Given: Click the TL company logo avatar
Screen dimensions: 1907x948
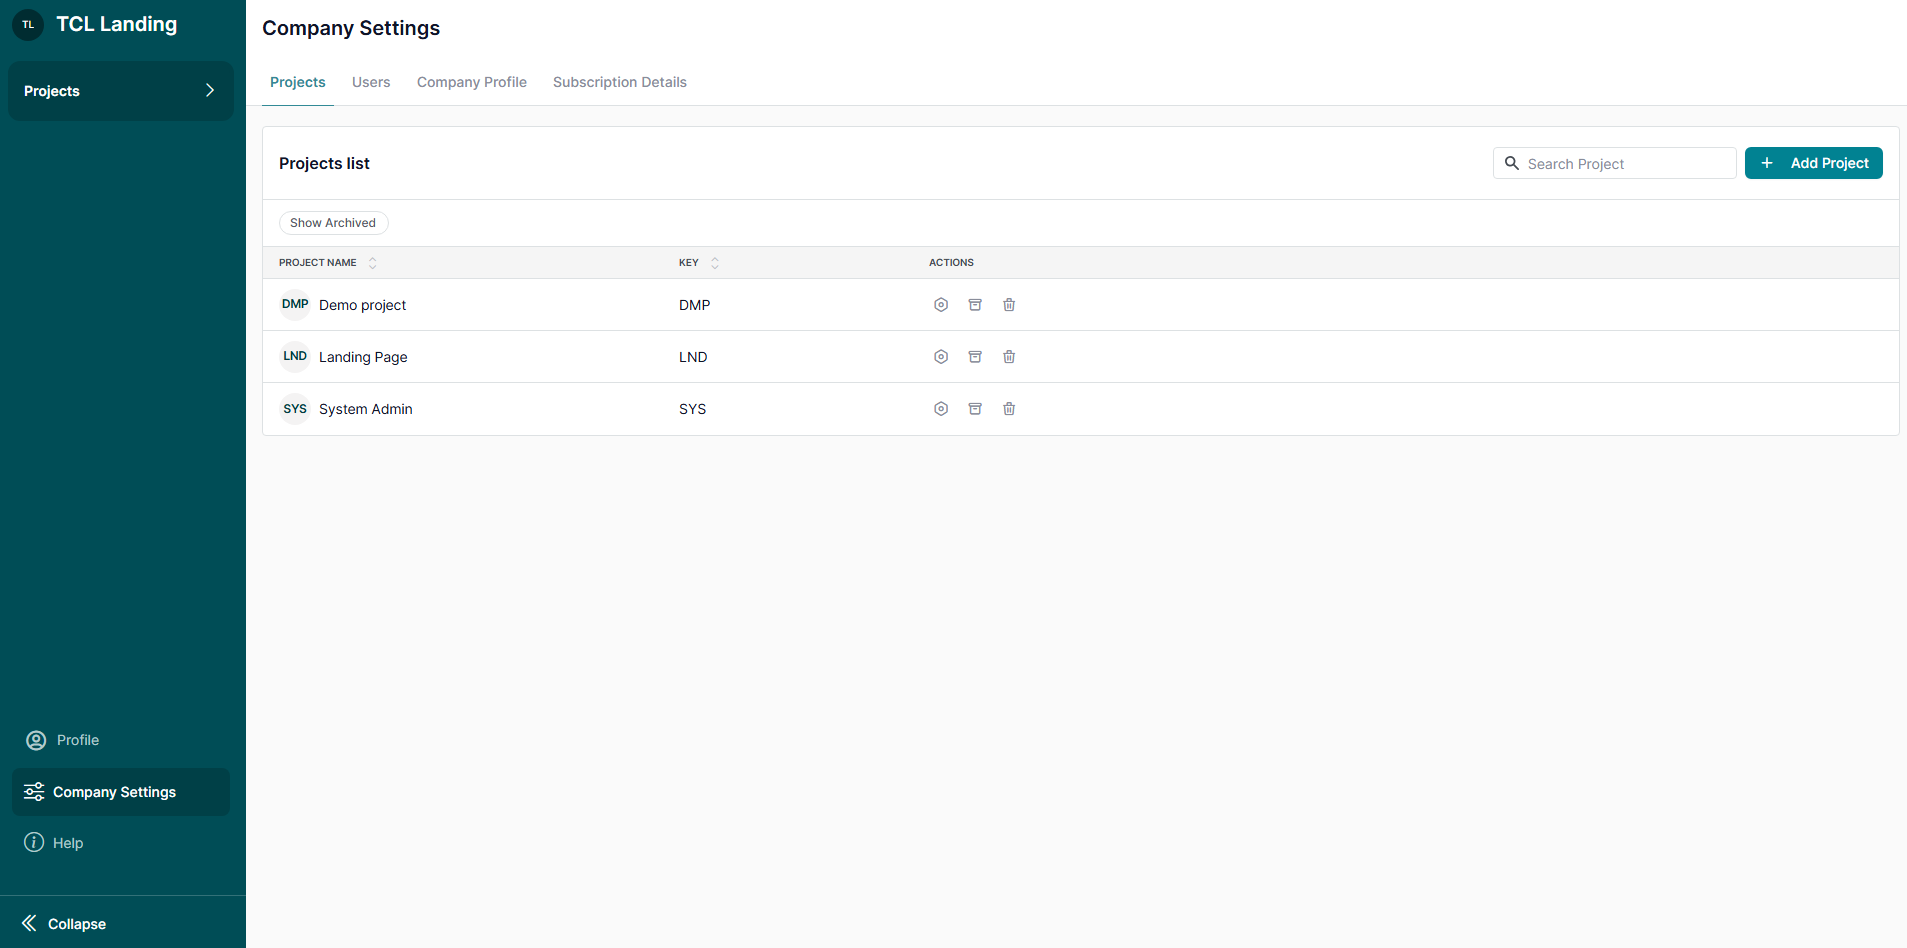Looking at the screenshot, I should (x=28, y=24).
